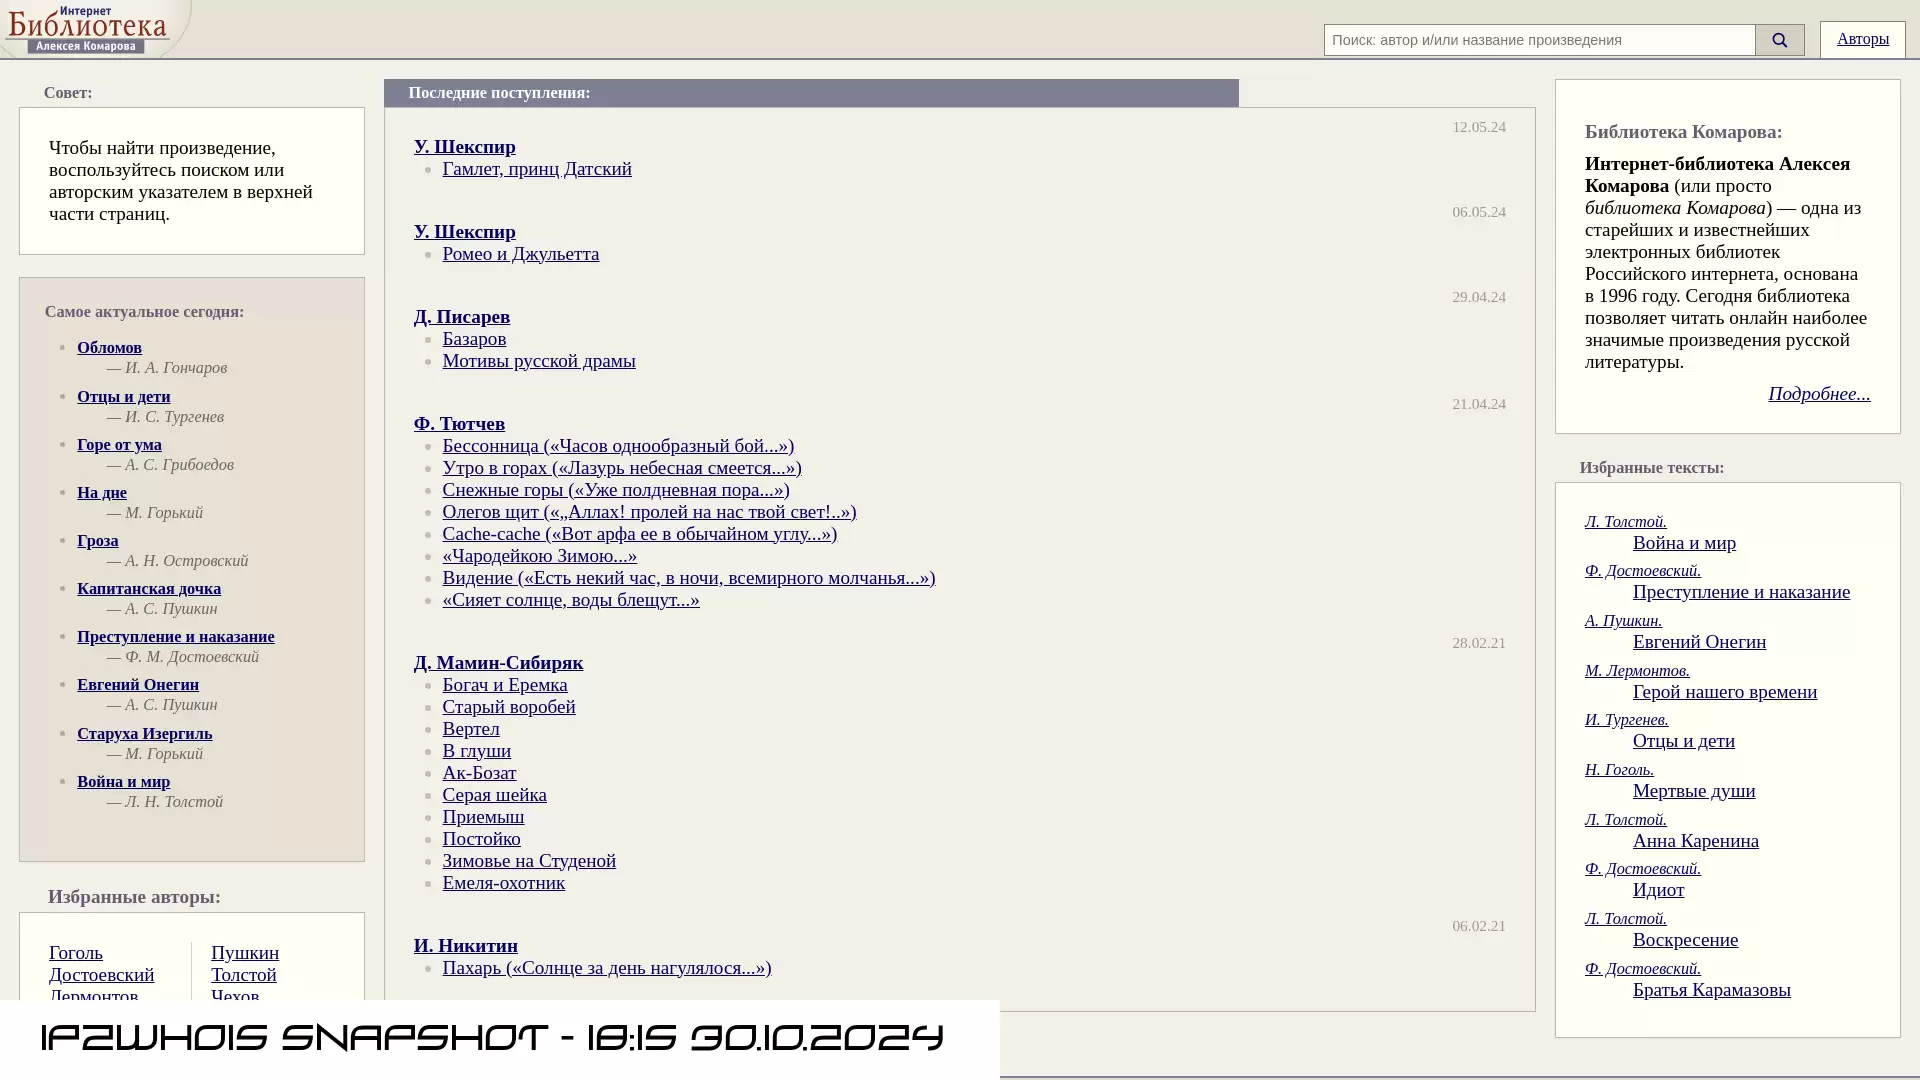Click author link А. Пушкин.
Screen dimensions: 1920x1080
(x=1623, y=621)
